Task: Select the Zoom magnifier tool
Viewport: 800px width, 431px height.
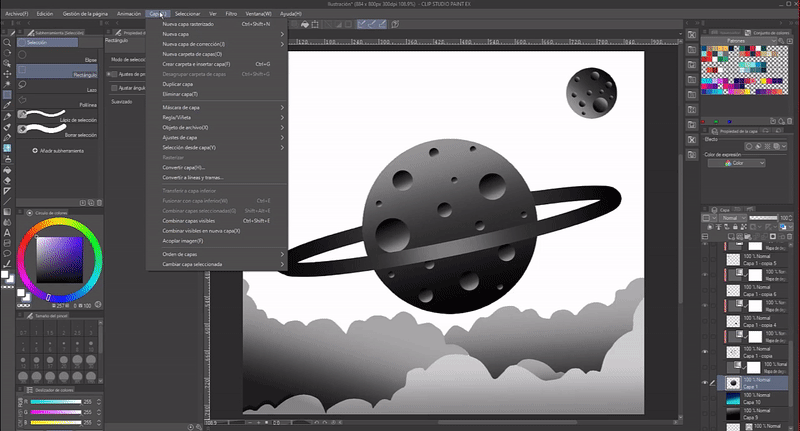Action: tap(7, 44)
